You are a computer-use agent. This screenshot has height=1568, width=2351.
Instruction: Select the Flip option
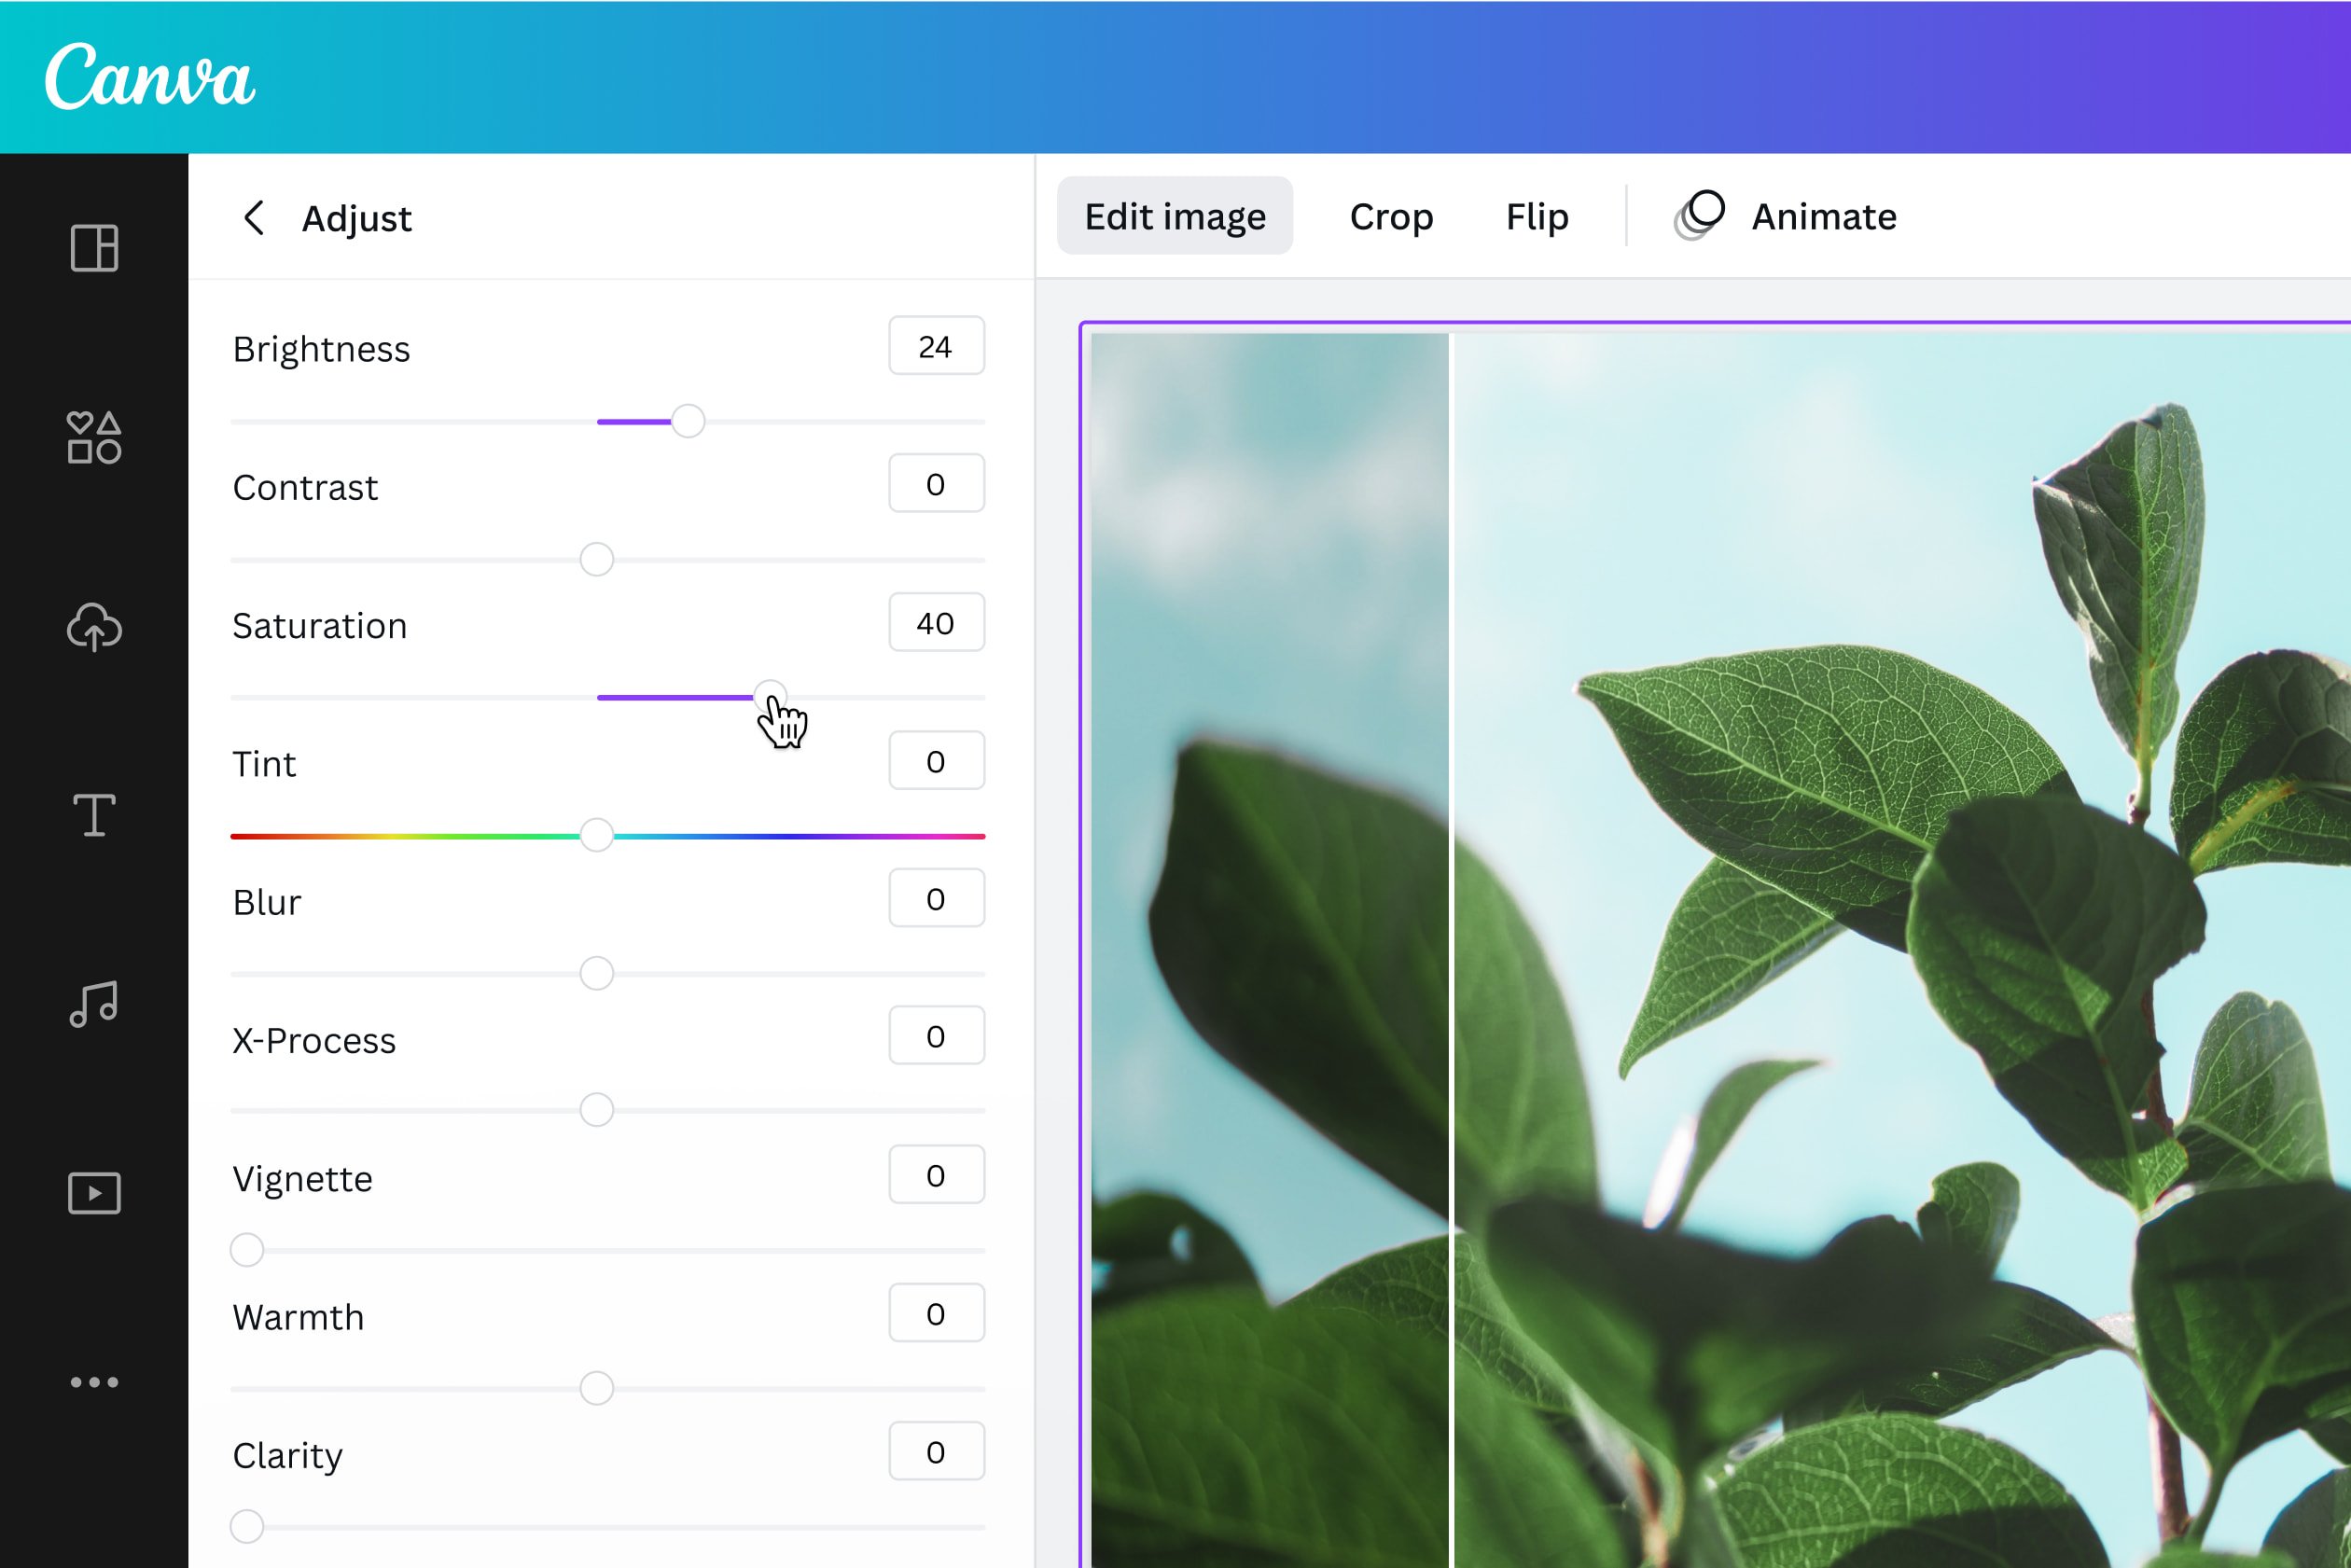pyautogui.click(x=1536, y=216)
